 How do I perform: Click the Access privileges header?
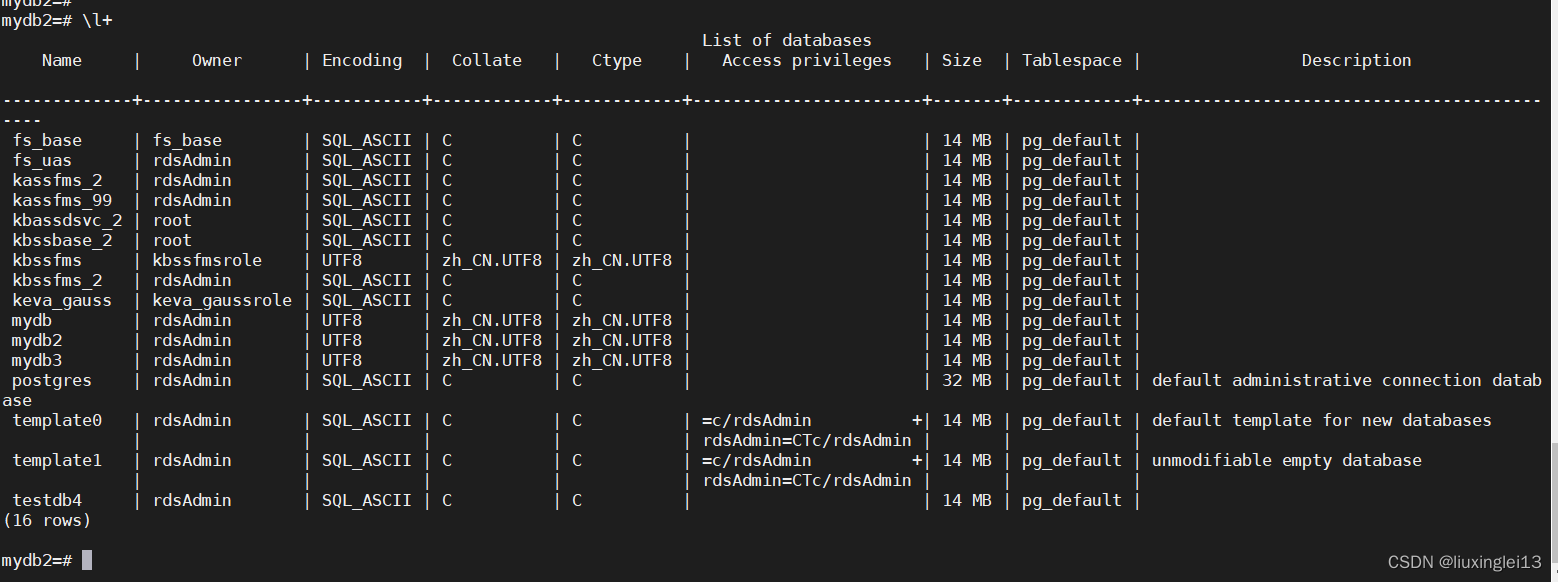click(805, 60)
